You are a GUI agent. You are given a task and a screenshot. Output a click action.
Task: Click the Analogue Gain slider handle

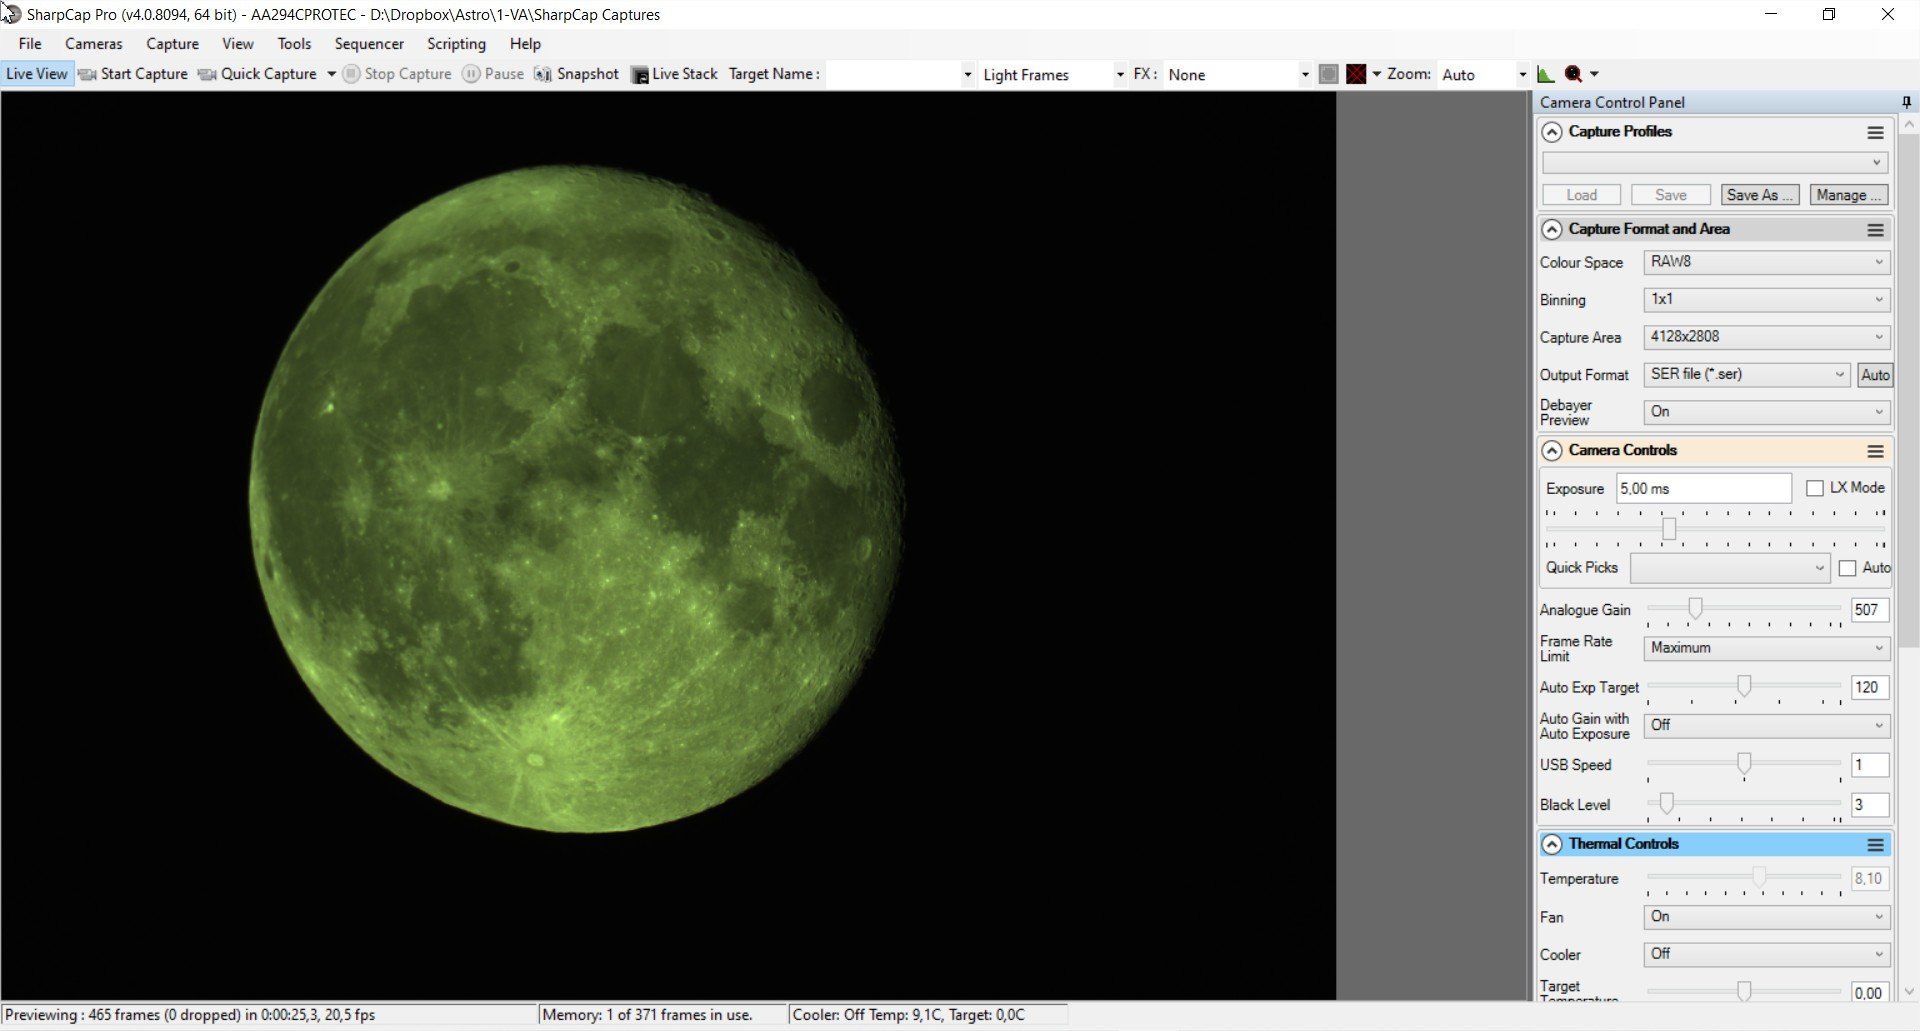1695,608
